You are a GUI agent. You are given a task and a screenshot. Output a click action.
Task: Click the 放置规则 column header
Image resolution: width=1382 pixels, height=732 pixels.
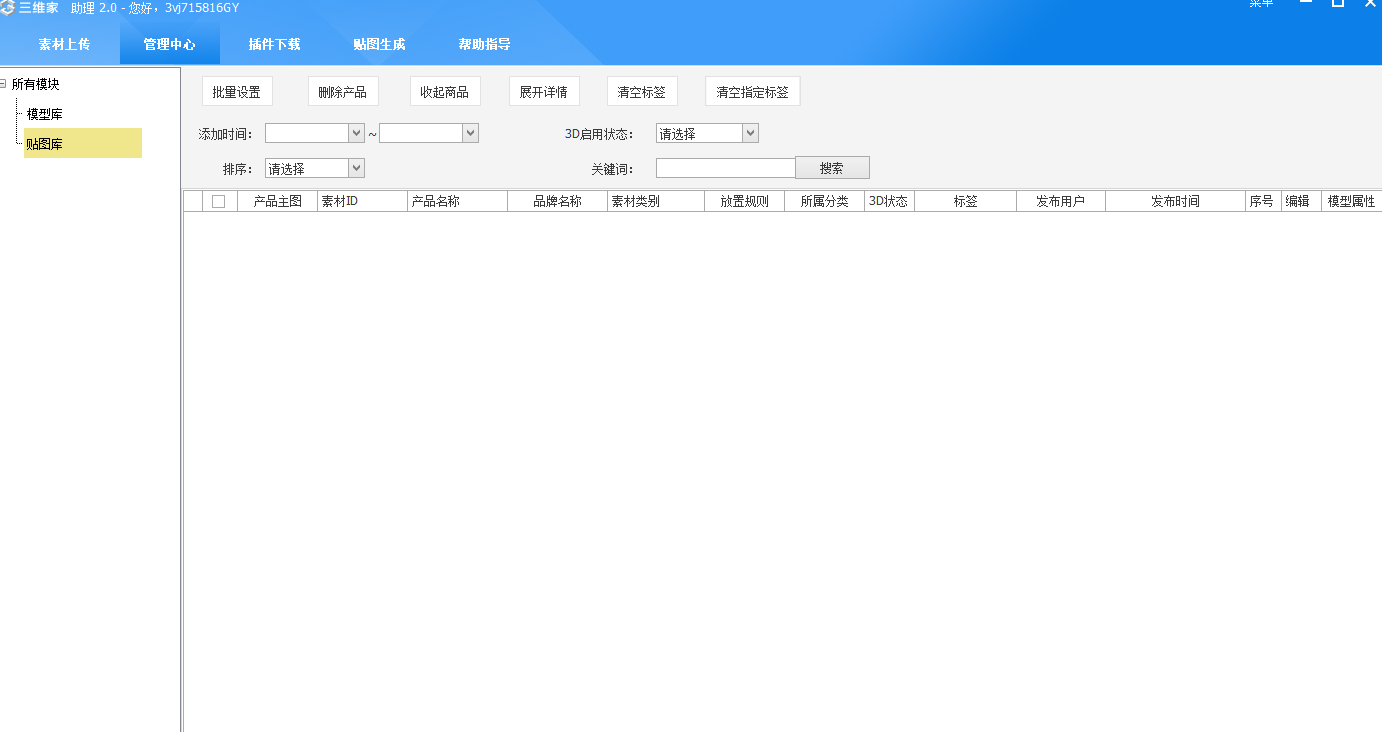click(745, 201)
